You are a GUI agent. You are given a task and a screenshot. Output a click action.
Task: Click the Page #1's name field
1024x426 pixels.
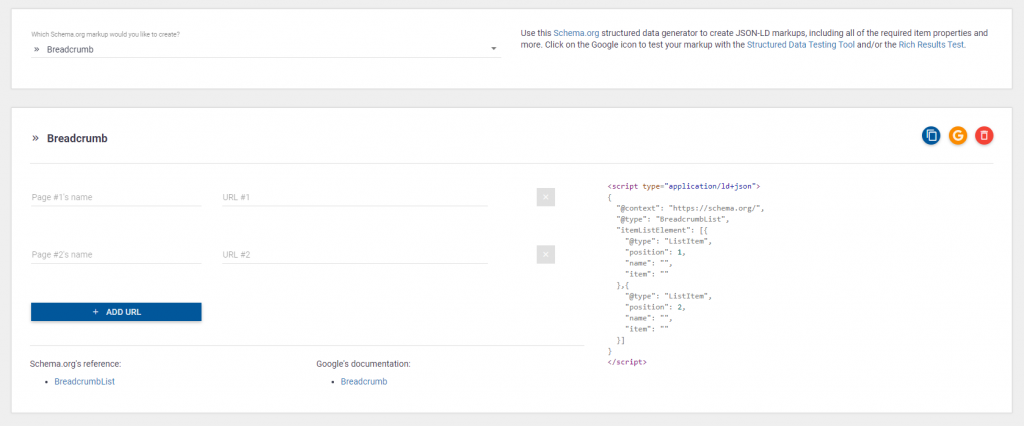(x=116, y=197)
